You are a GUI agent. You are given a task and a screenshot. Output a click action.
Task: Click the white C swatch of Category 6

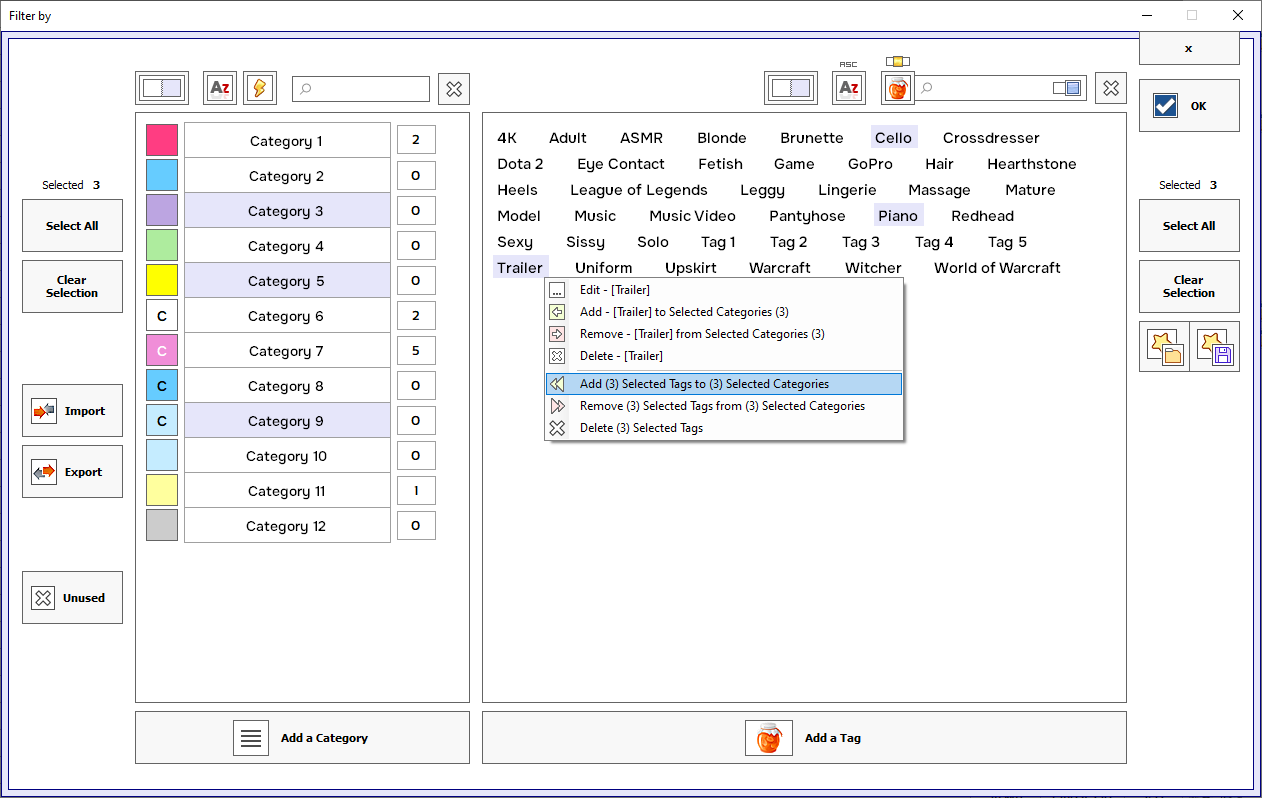coord(162,315)
